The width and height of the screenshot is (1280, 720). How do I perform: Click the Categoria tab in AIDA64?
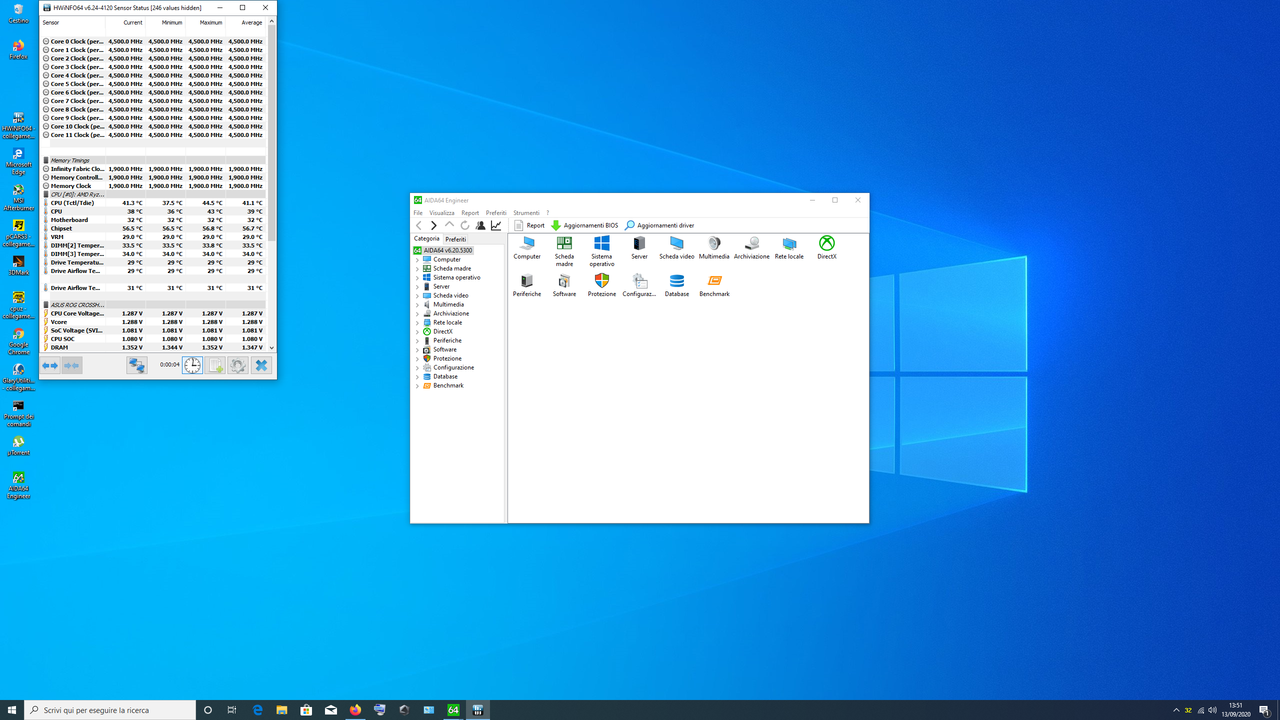pyautogui.click(x=427, y=239)
